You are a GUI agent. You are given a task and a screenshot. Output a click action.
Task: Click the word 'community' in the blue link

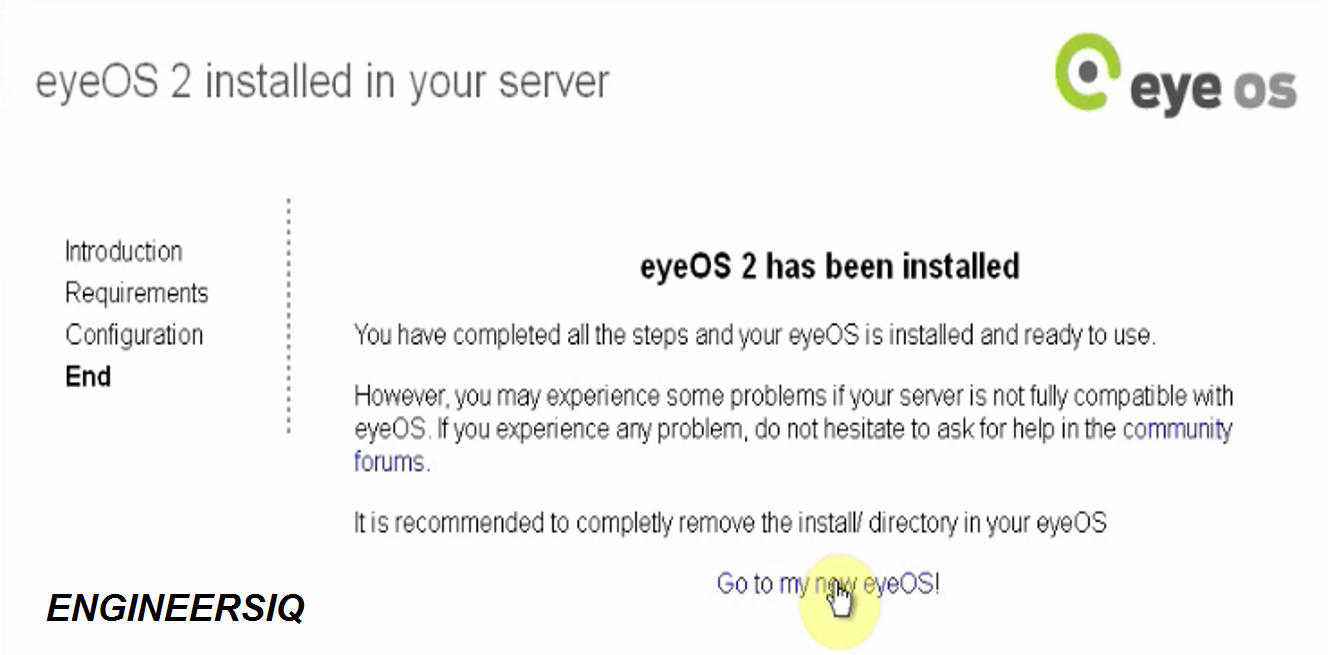click(x=1178, y=429)
